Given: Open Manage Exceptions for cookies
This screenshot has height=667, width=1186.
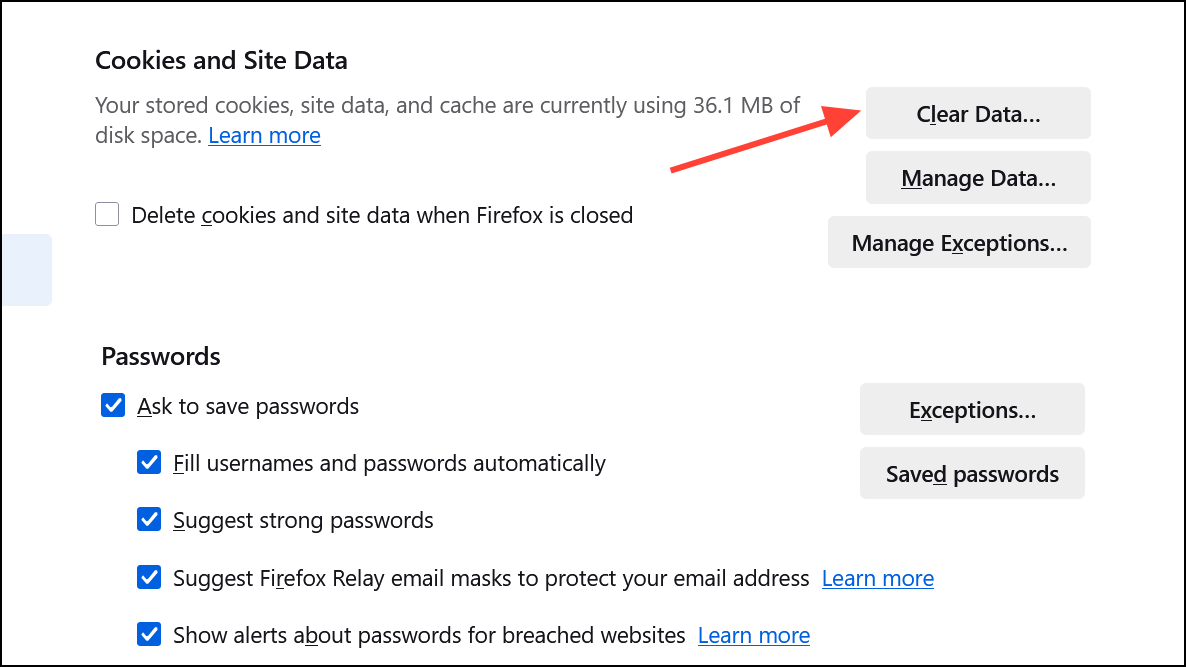Looking at the screenshot, I should pyautogui.click(x=958, y=242).
